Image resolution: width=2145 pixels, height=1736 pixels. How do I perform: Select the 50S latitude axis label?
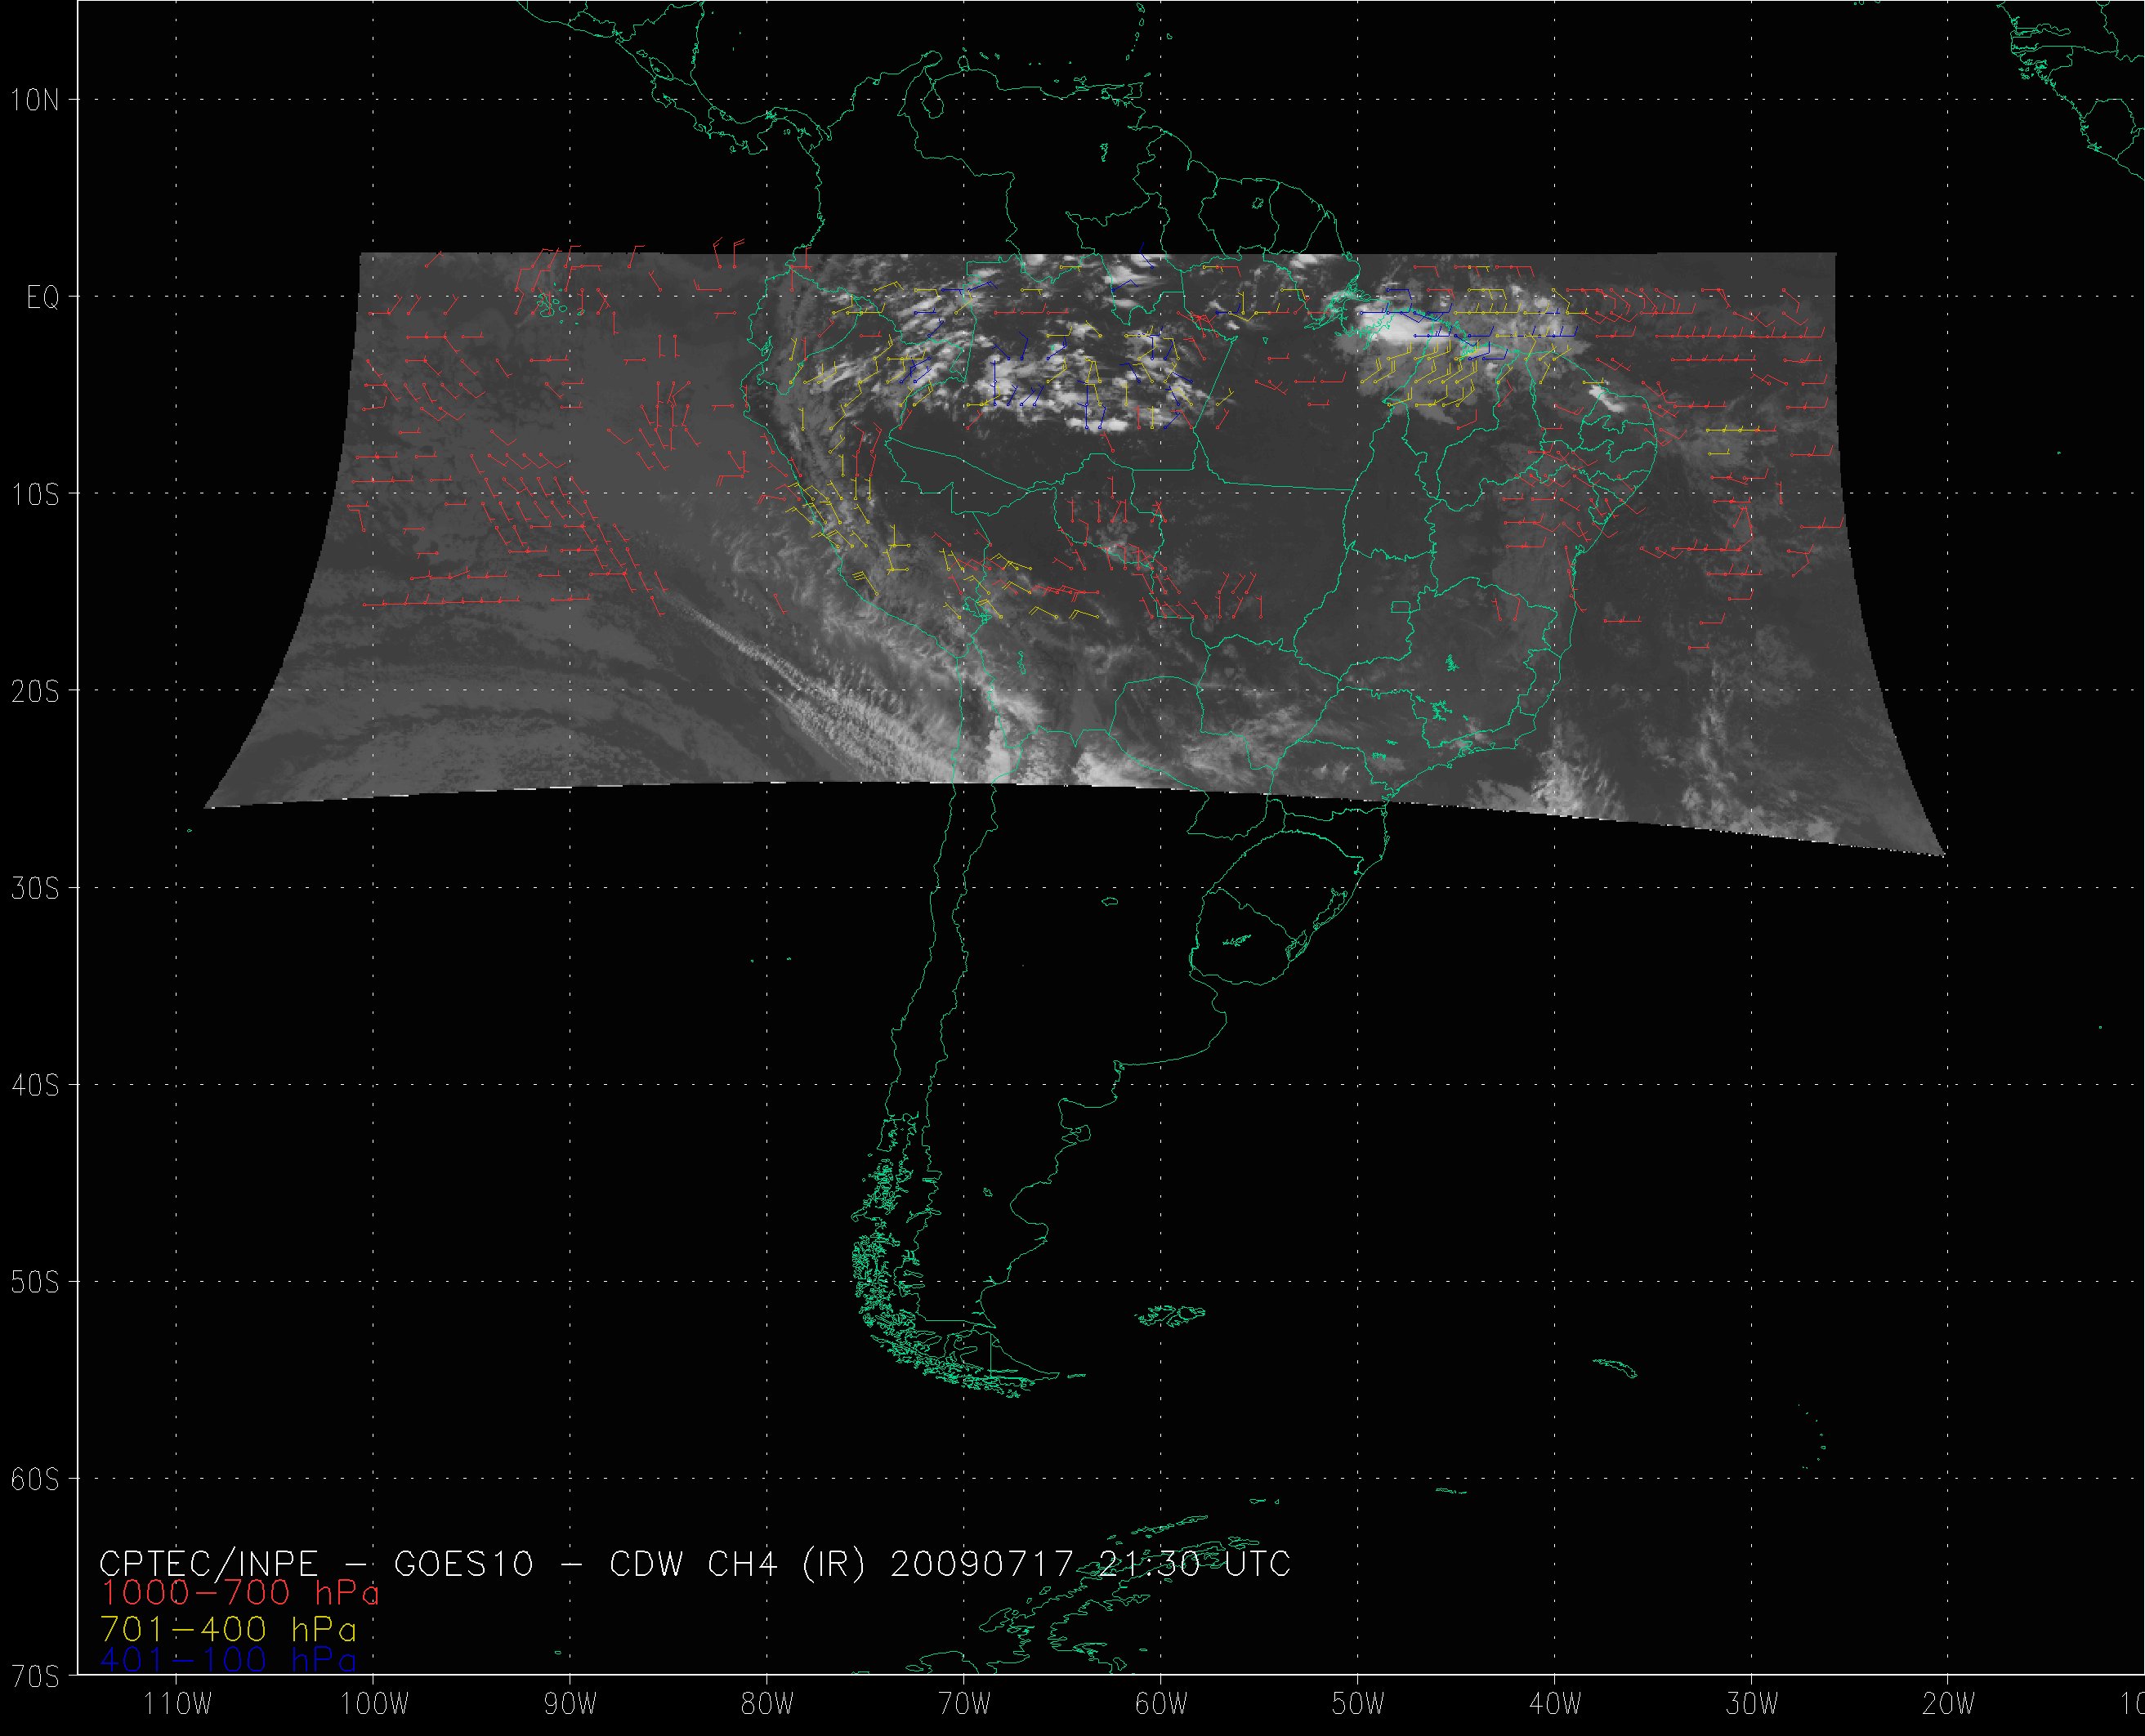[x=35, y=1283]
